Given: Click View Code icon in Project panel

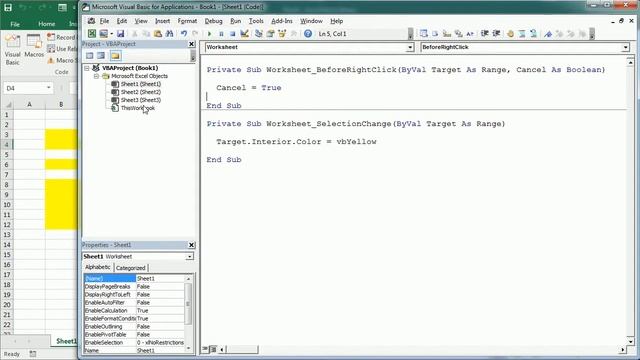Looking at the screenshot, I should click(89, 56).
